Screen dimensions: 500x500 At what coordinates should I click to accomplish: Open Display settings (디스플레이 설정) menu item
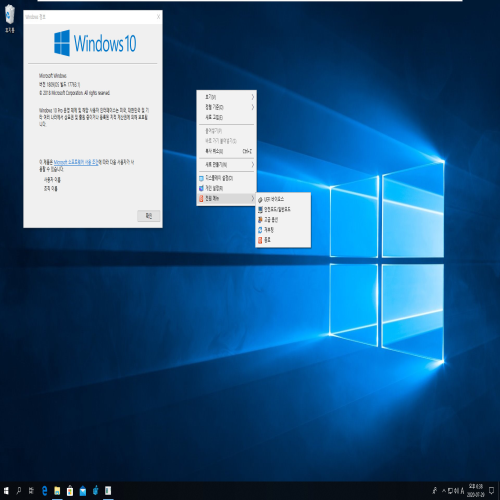point(227,178)
